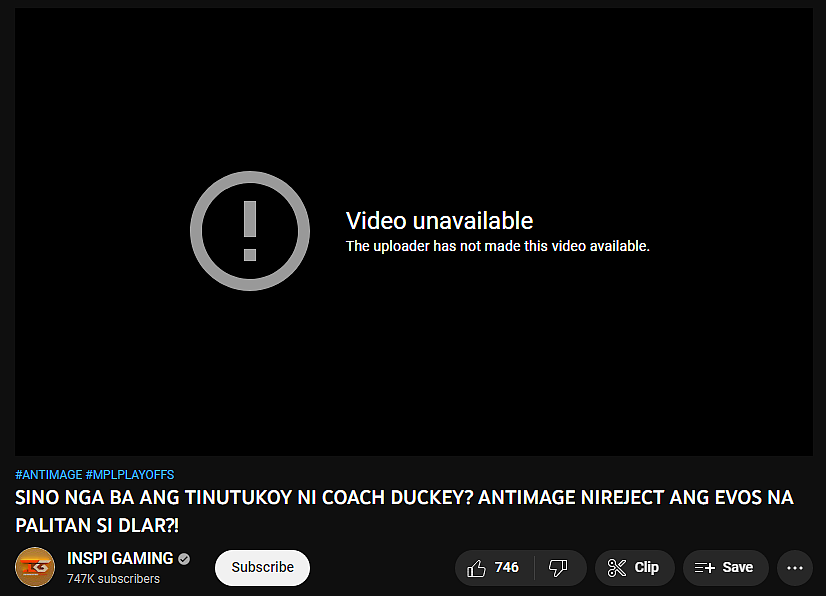The image size is (826, 596).
Task: Click the scissors Clip icon
Action: pos(617,568)
